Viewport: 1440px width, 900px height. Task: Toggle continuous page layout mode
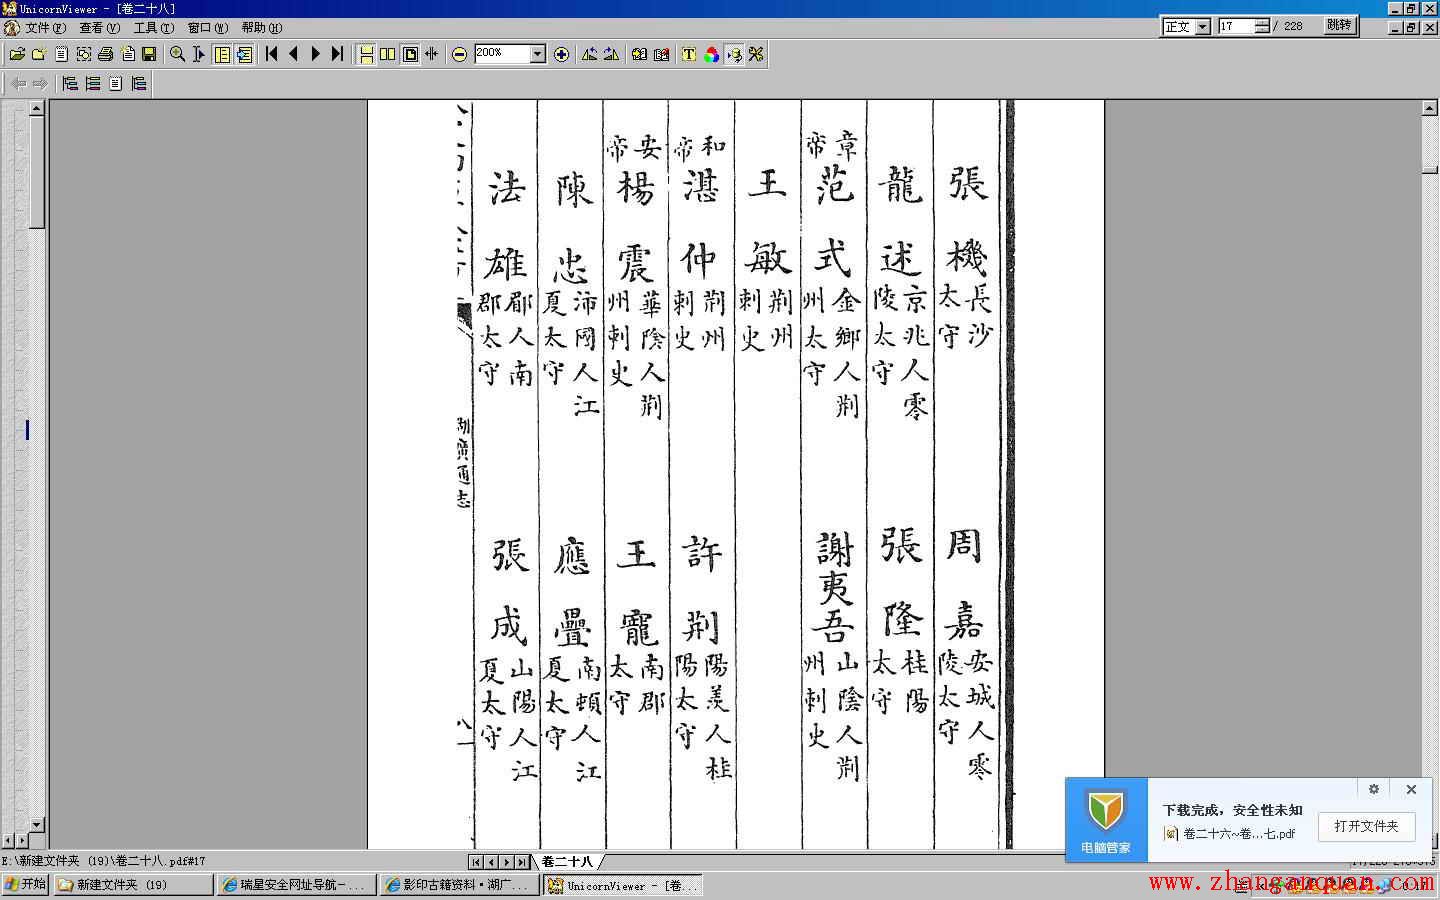(366, 54)
